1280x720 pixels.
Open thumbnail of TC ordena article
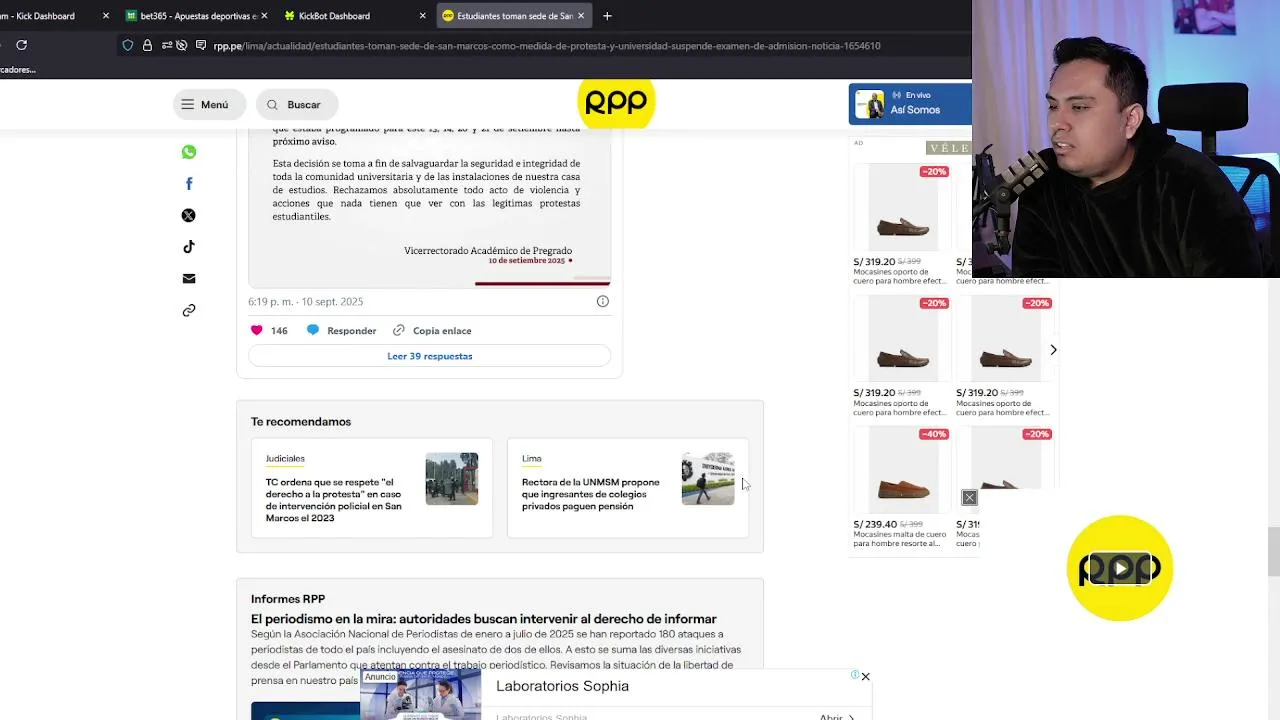(x=452, y=479)
